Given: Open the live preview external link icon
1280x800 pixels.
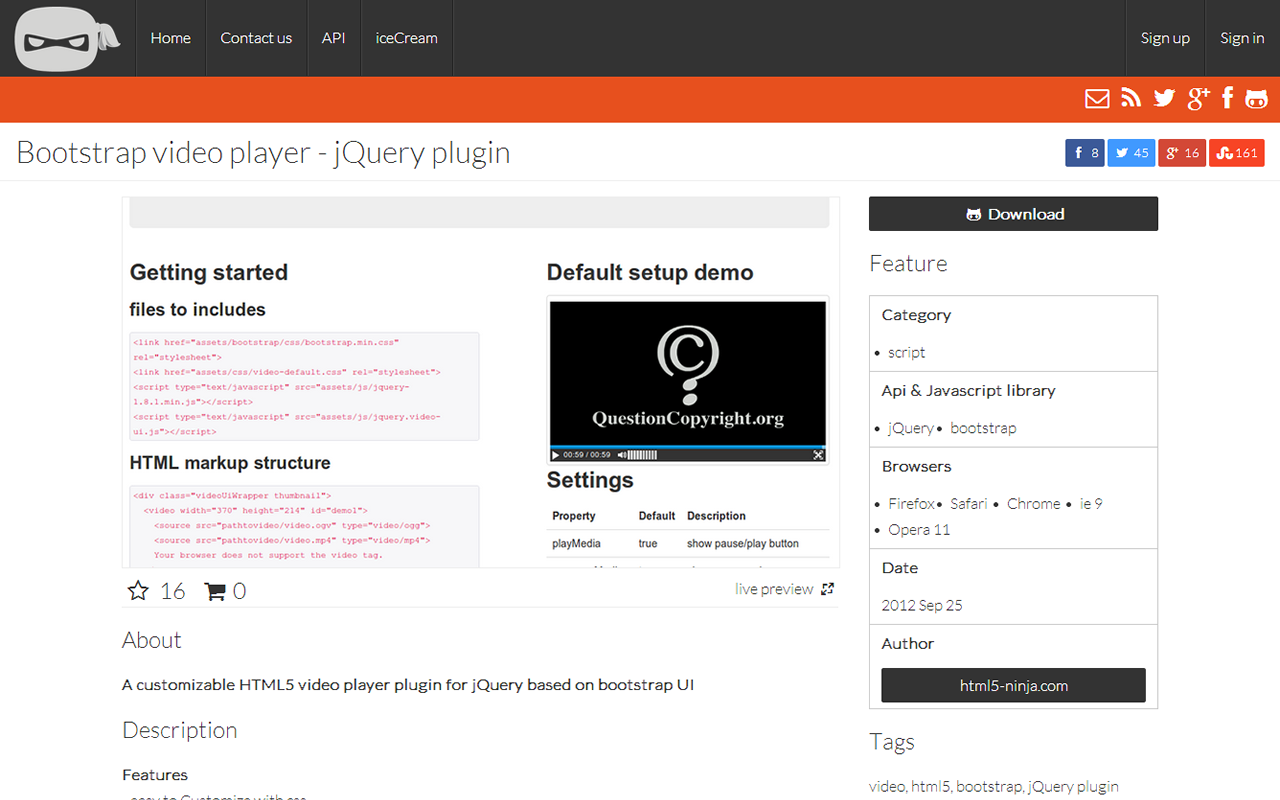Looking at the screenshot, I should click(x=827, y=589).
